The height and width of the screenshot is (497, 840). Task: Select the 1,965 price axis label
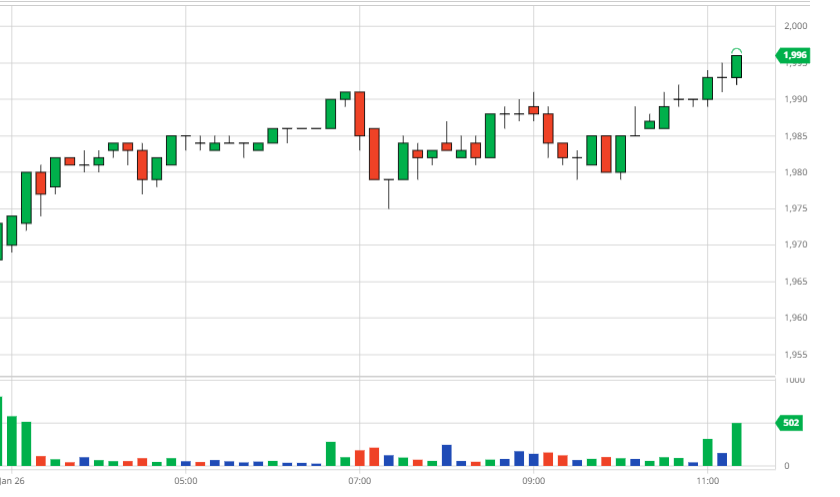click(x=796, y=282)
